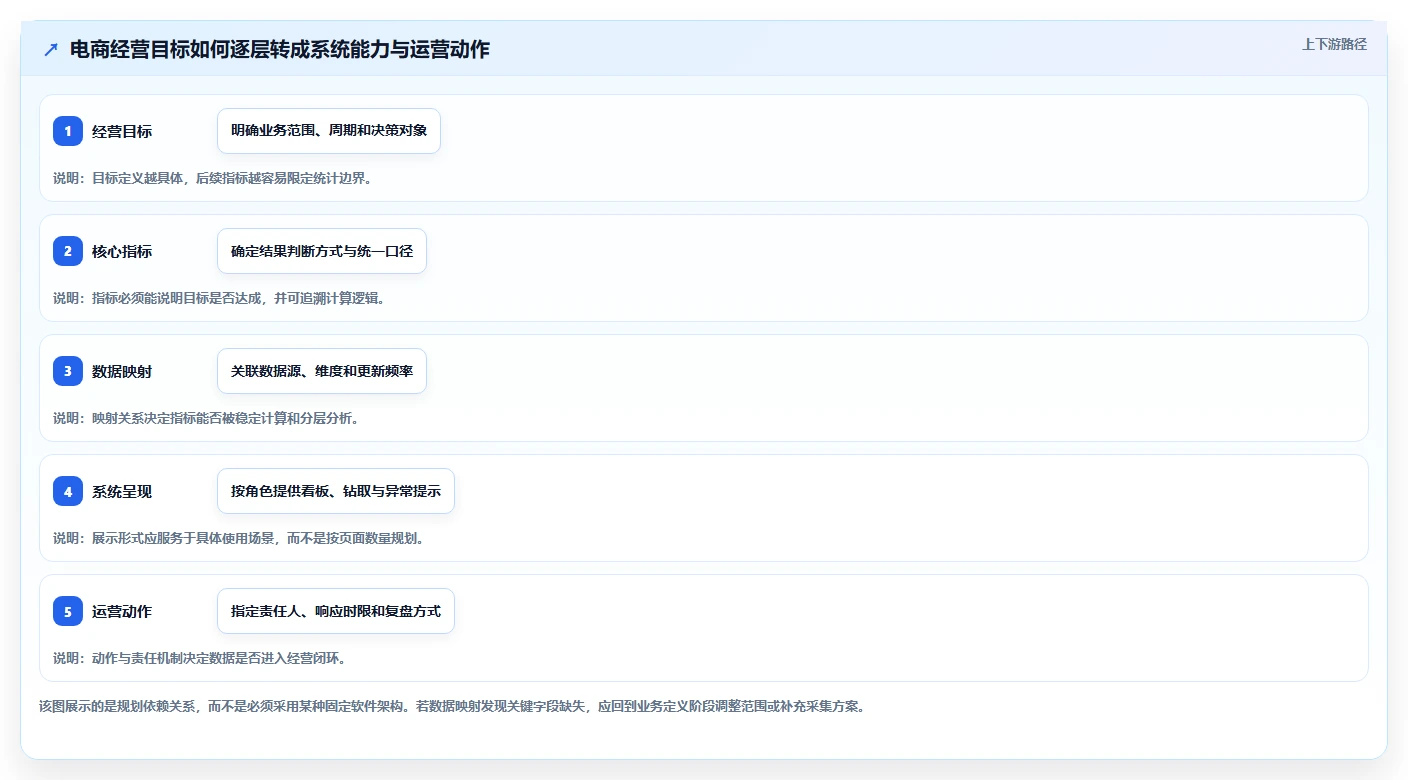Click the note 映射关系决定指标能否被稳定计算
Screen dimensions: 1408x780
(205, 418)
